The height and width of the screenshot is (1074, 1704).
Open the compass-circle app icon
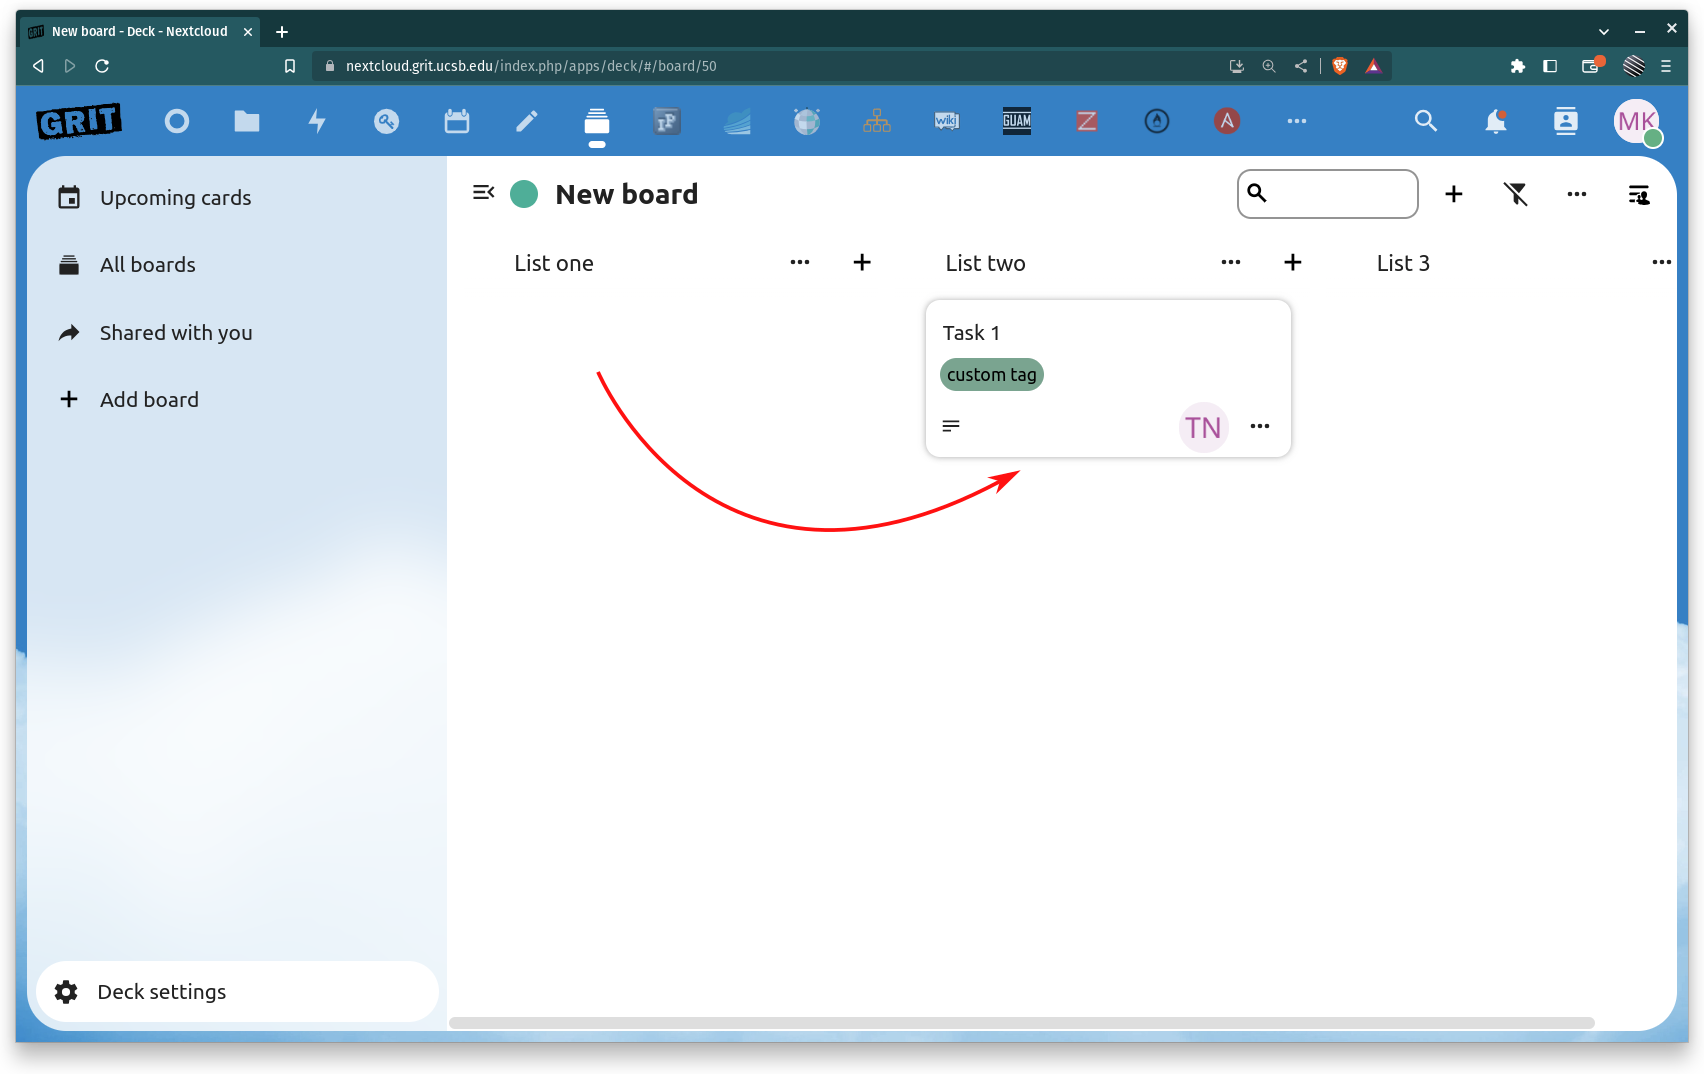coord(1157,121)
